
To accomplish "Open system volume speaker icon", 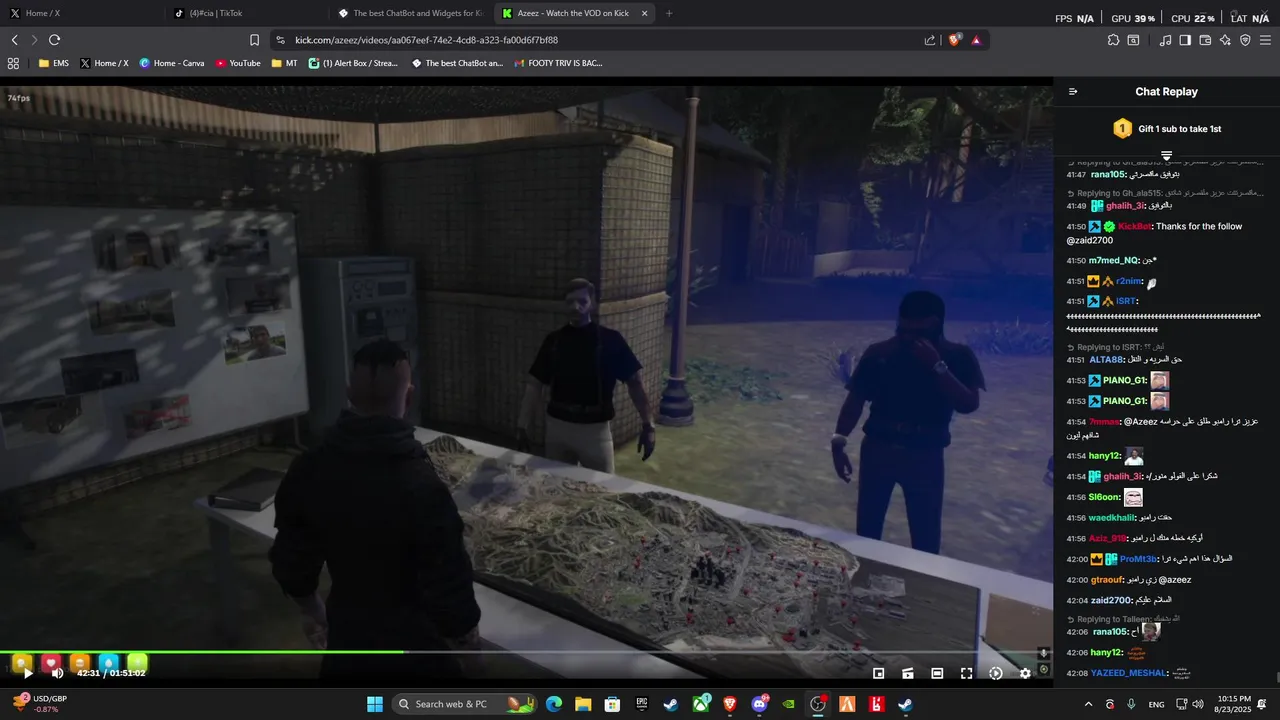I will [x=1198, y=705].
